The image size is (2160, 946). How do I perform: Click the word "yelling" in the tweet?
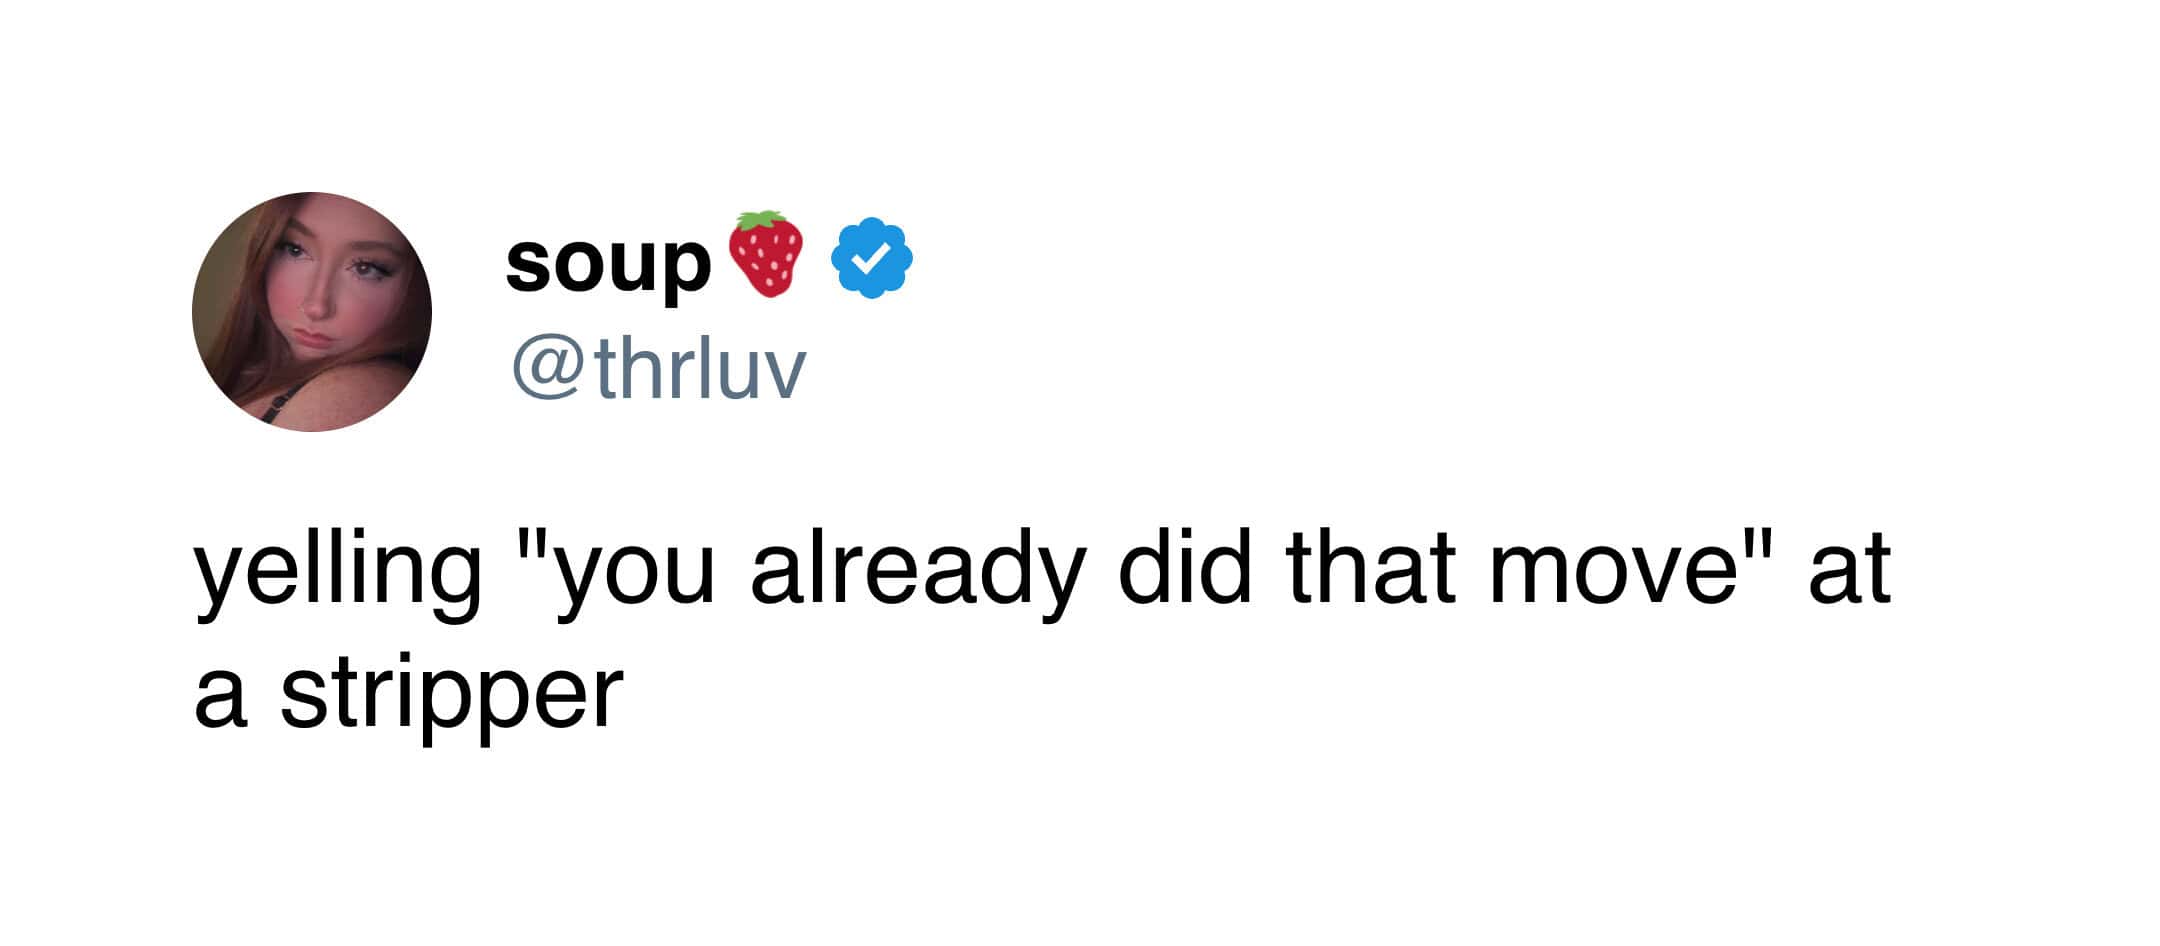pos(338,572)
